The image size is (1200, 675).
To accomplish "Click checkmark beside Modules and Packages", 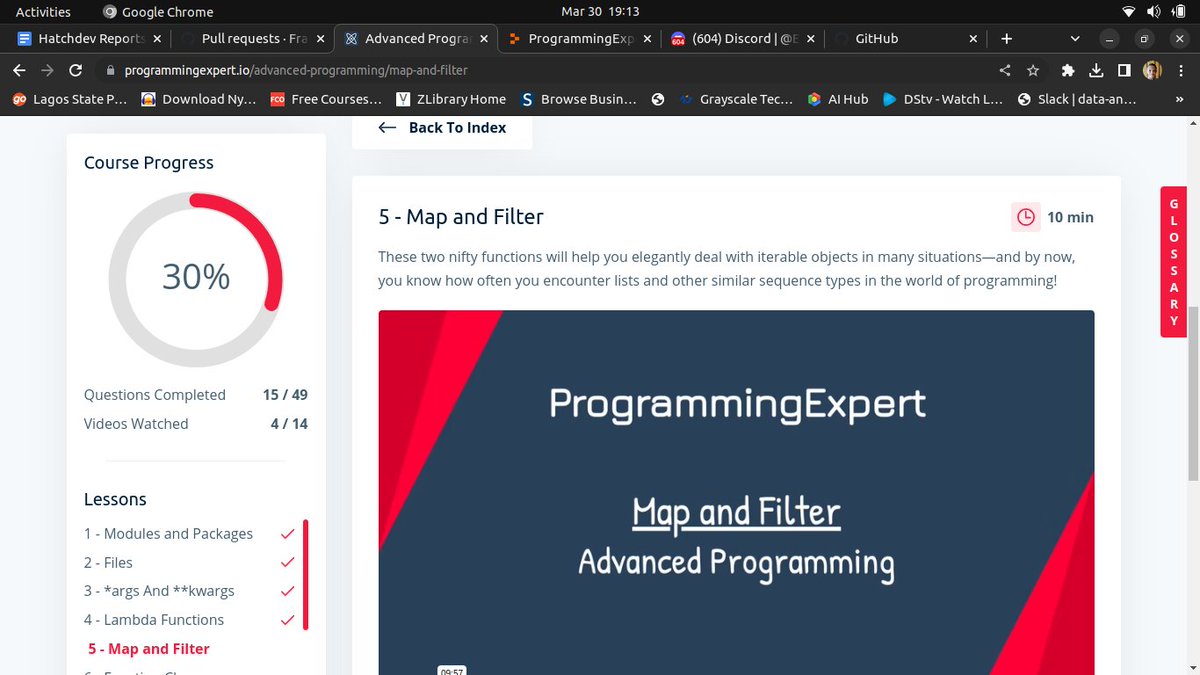I will 288,534.
